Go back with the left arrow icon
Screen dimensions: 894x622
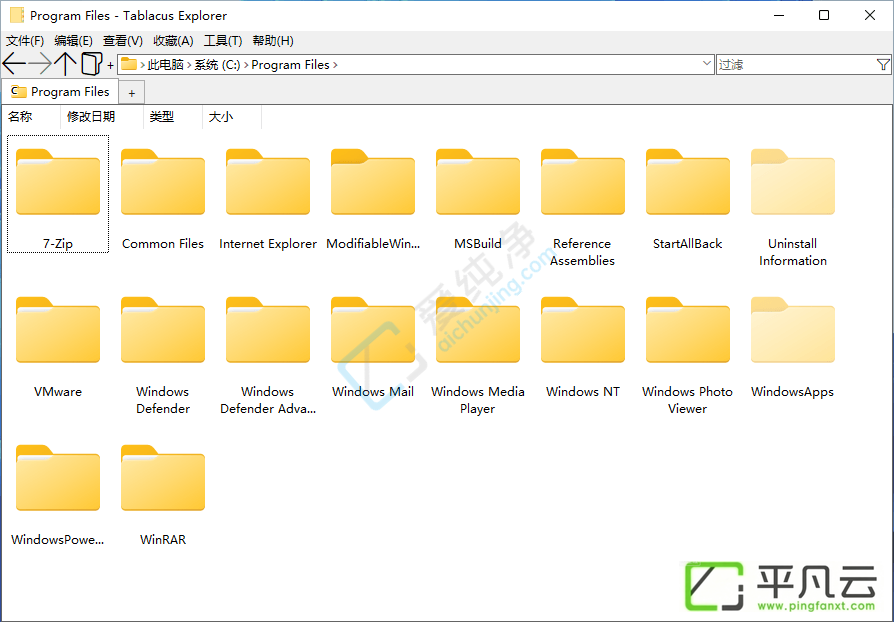point(14,64)
